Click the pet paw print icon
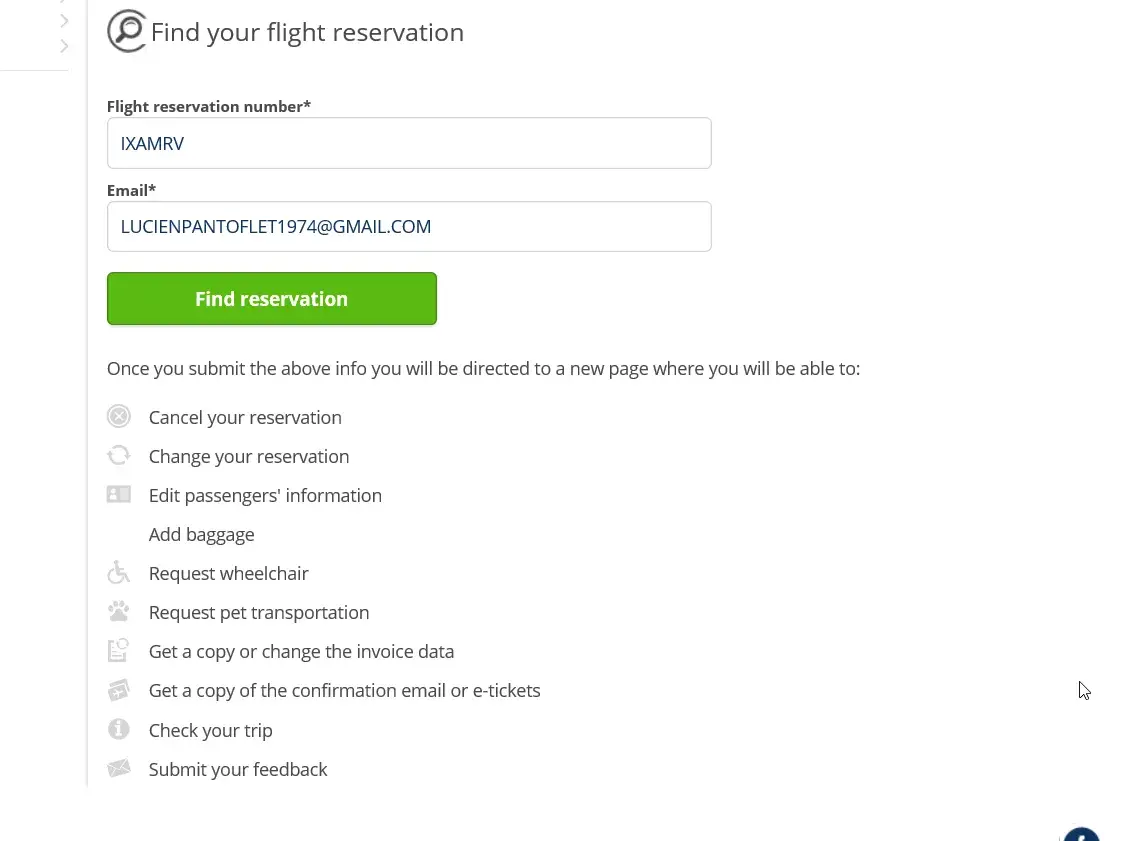The width and height of the screenshot is (1127, 841). pyautogui.click(x=119, y=612)
